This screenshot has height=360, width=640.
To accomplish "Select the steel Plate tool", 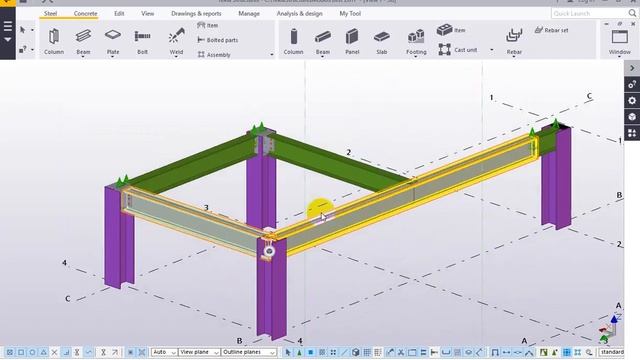I will click(113, 40).
